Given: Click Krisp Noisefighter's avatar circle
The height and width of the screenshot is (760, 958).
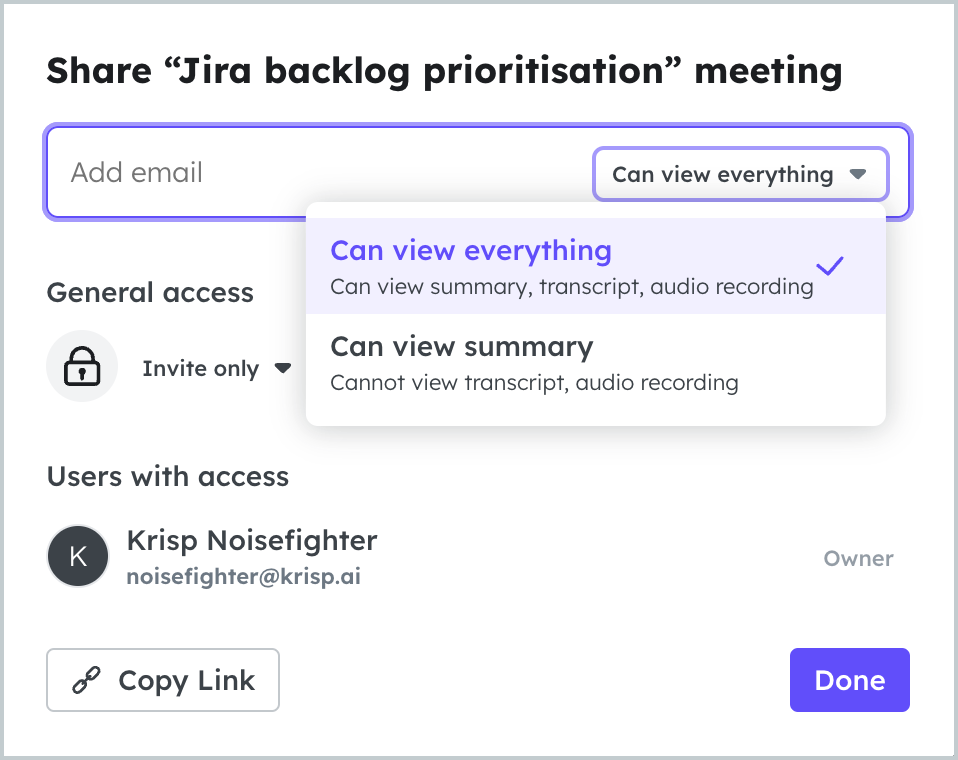Looking at the screenshot, I should coord(77,556).
